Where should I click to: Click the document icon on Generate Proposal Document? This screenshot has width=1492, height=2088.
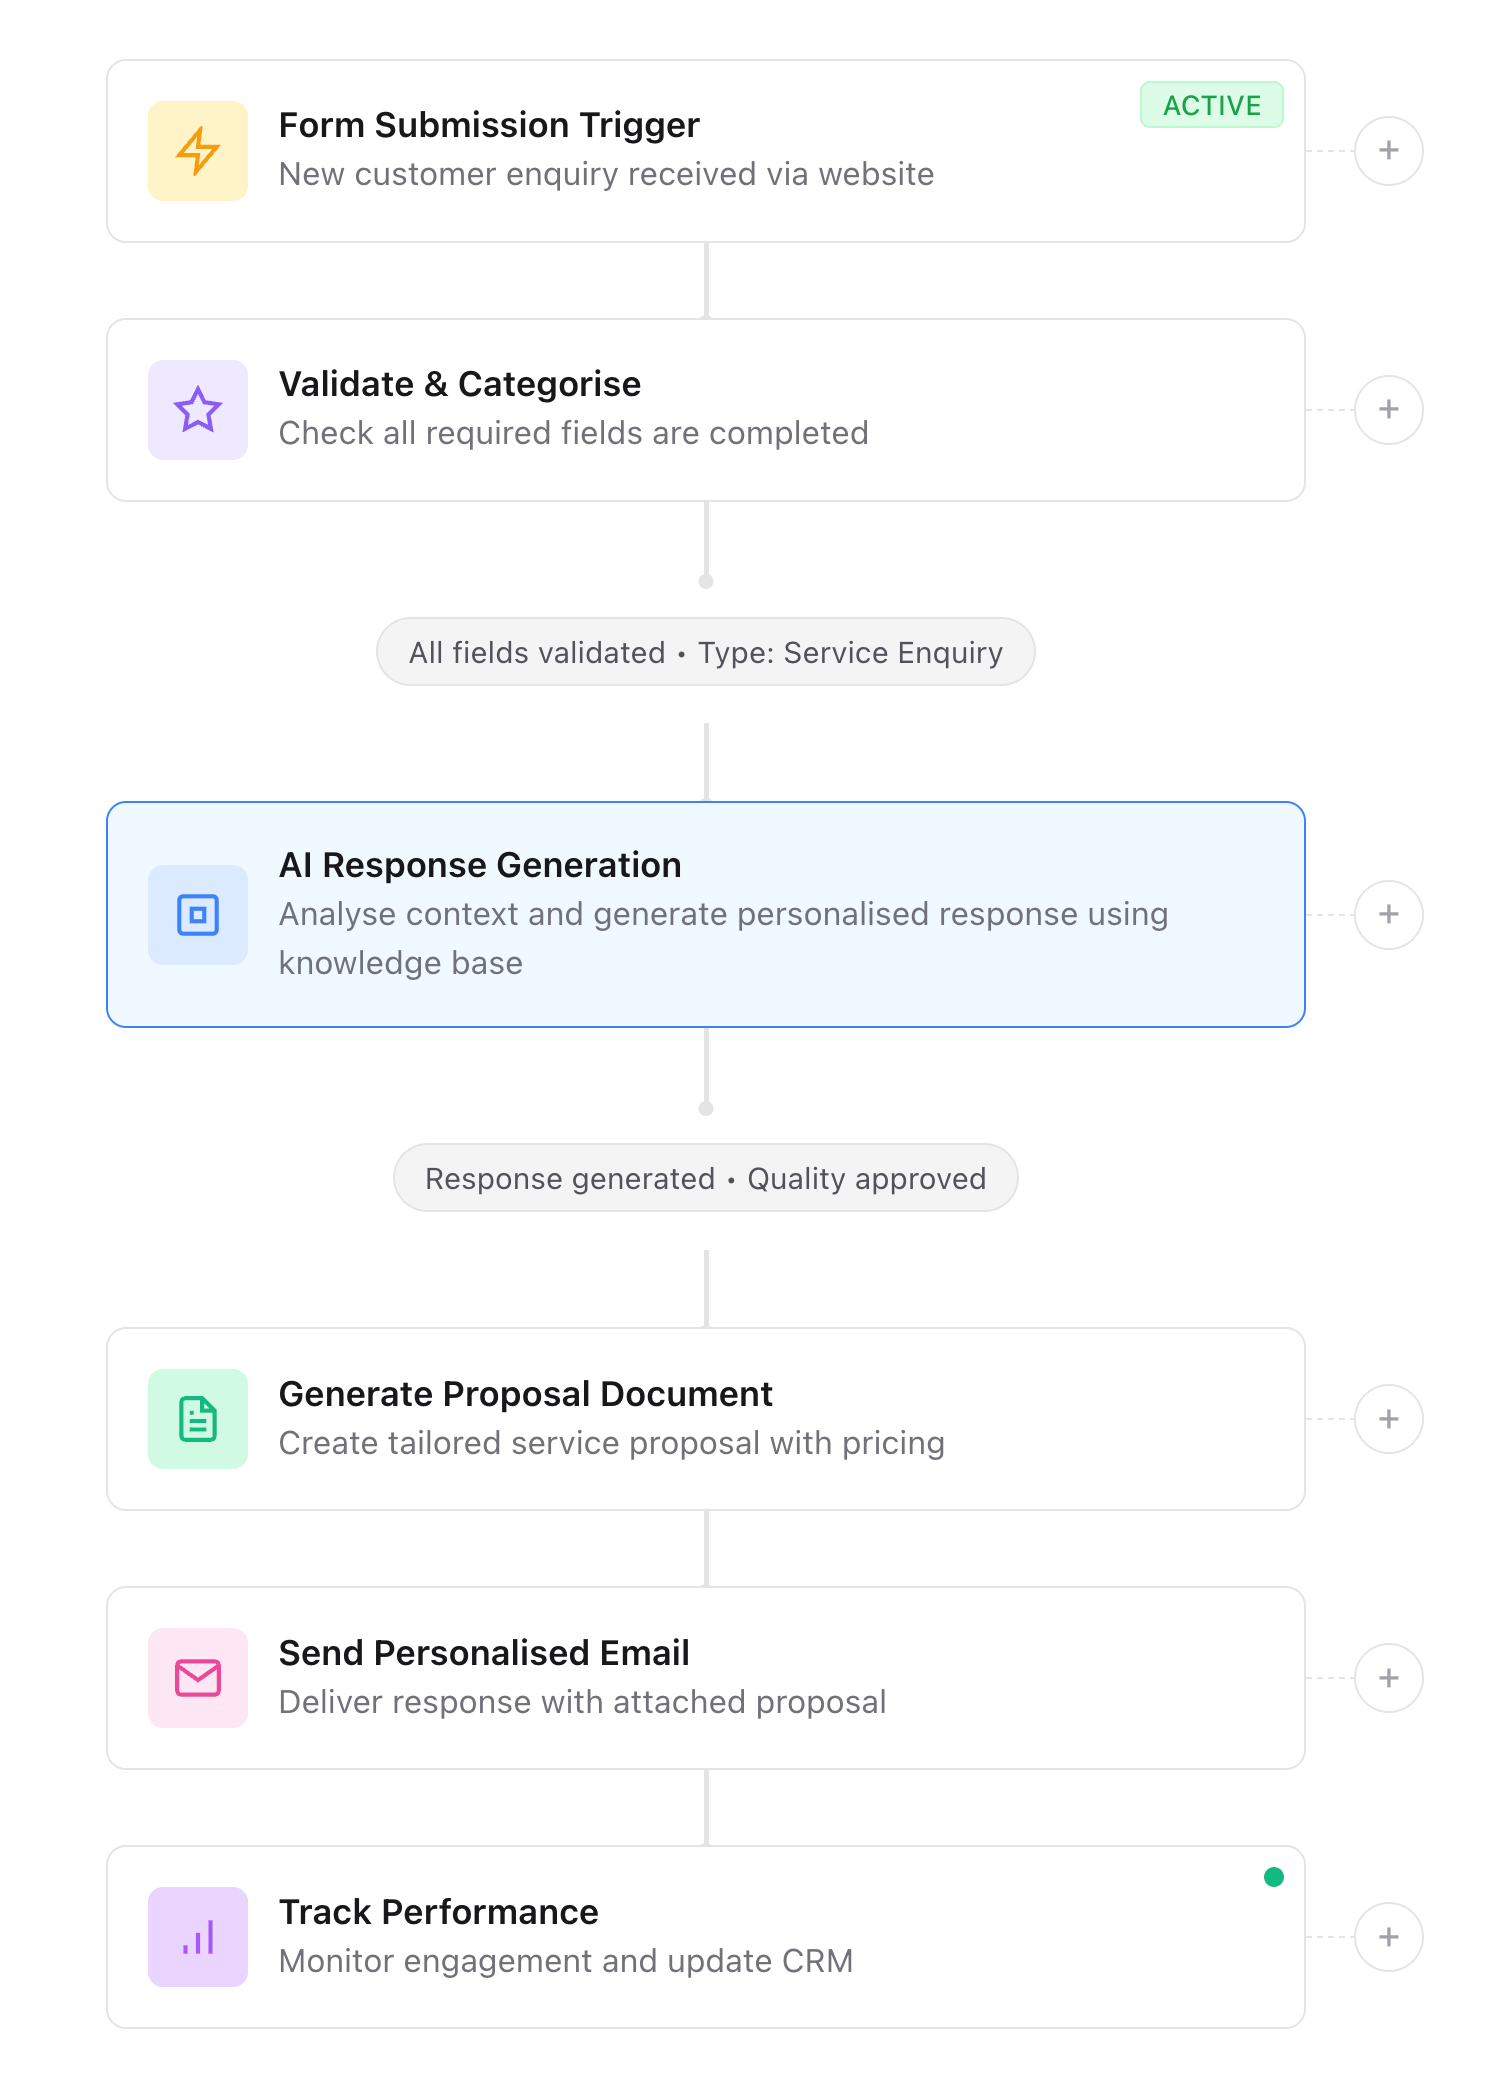pyautogui.click(x=197, y=1419)
